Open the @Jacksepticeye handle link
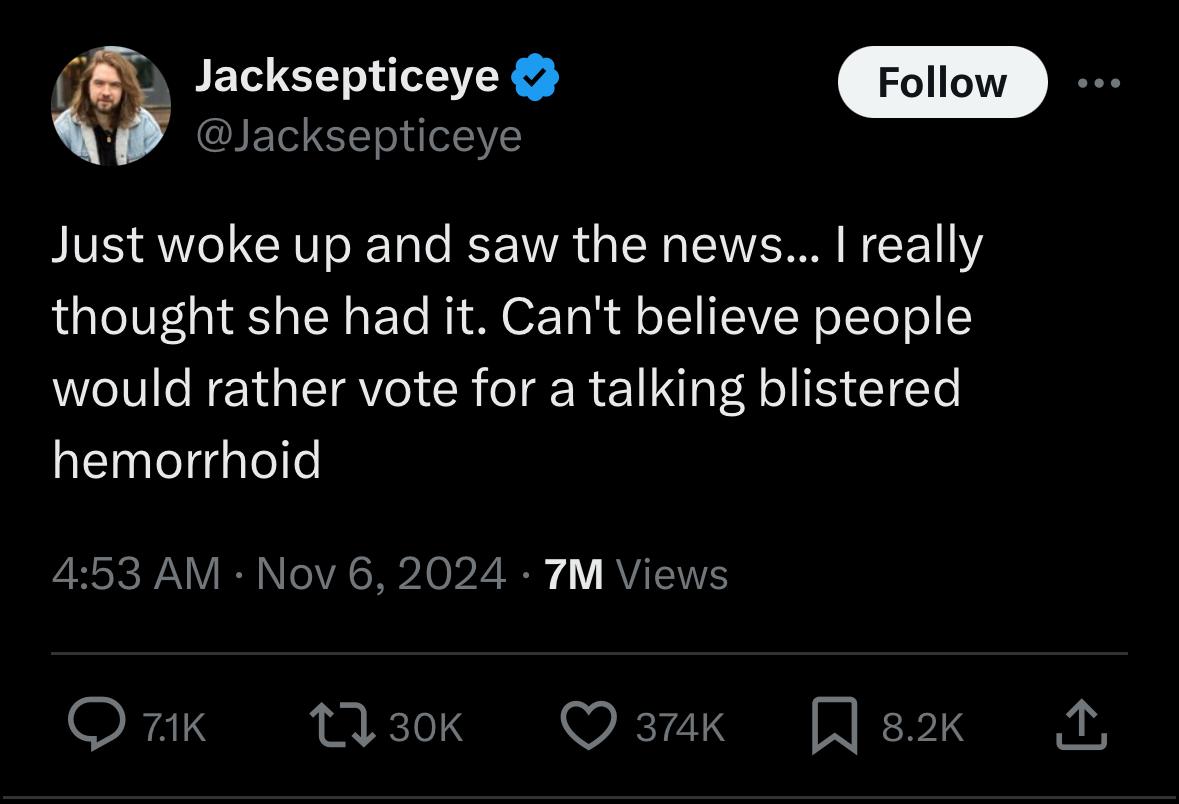Image resolution: width=1179 pixels, height=804 pixels. pos(358,135)
